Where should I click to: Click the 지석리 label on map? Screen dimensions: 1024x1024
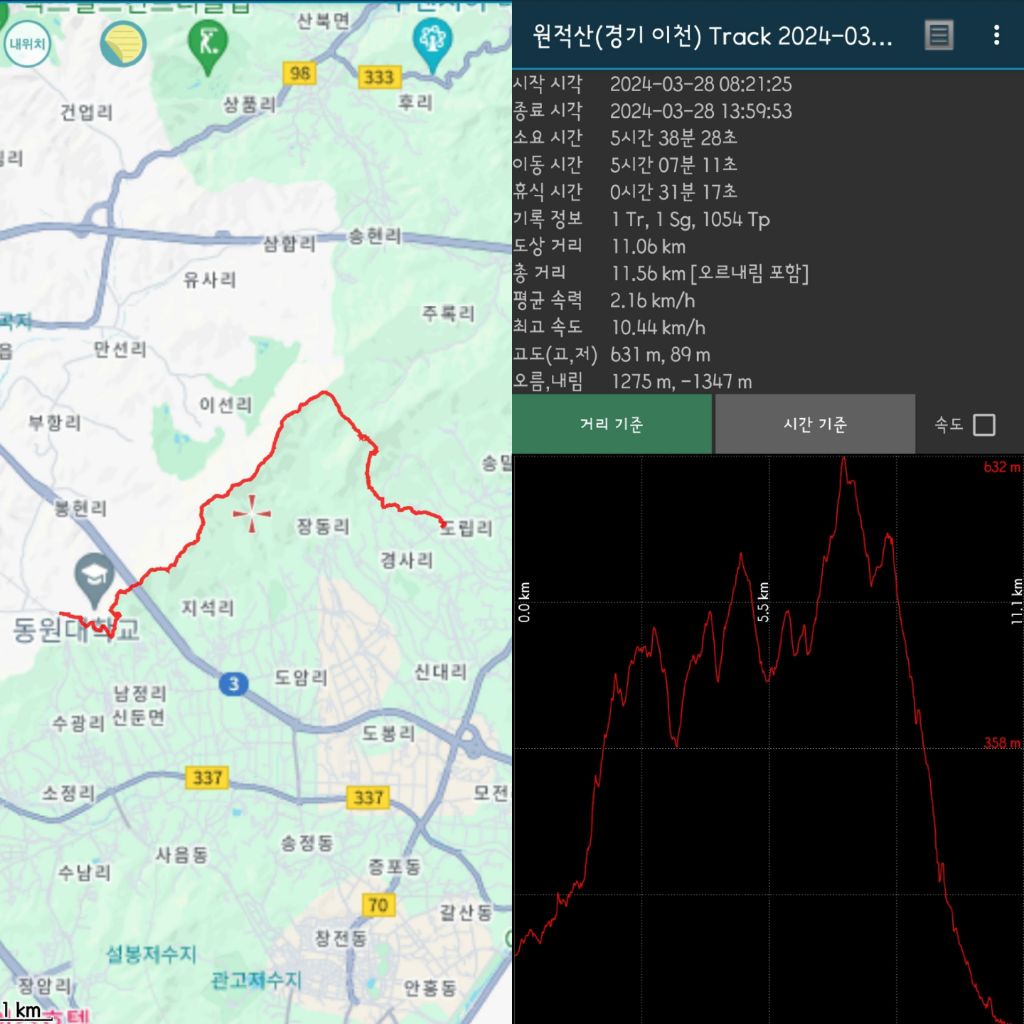point(207,608)
